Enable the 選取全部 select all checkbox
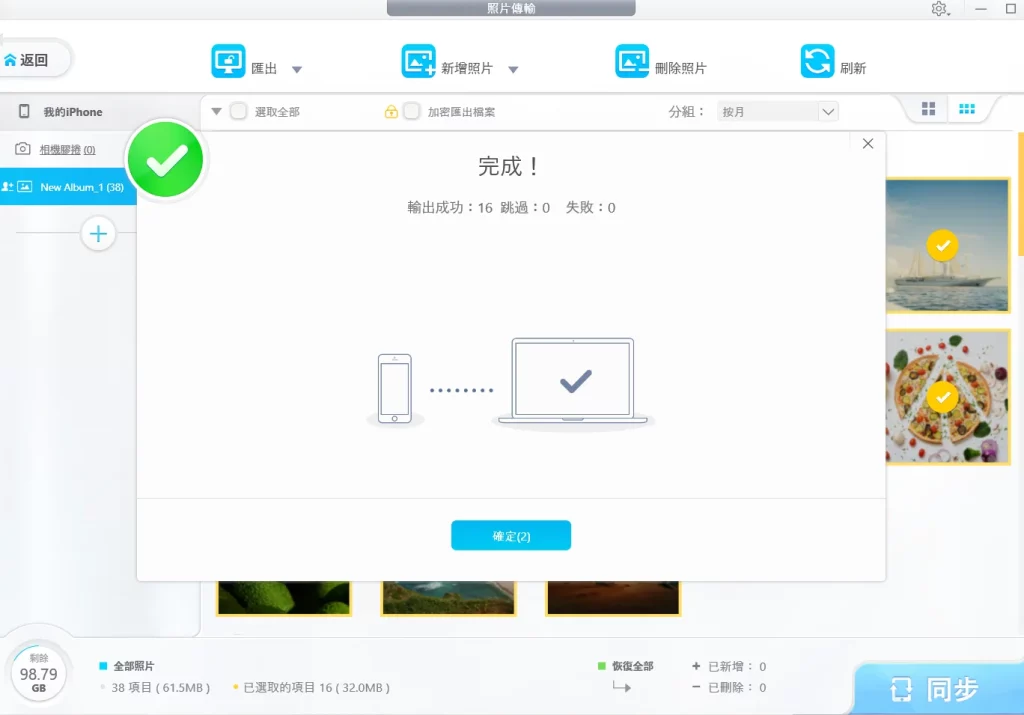The height and width of the screenshot is (715, 1024). (x=238, y=112)
